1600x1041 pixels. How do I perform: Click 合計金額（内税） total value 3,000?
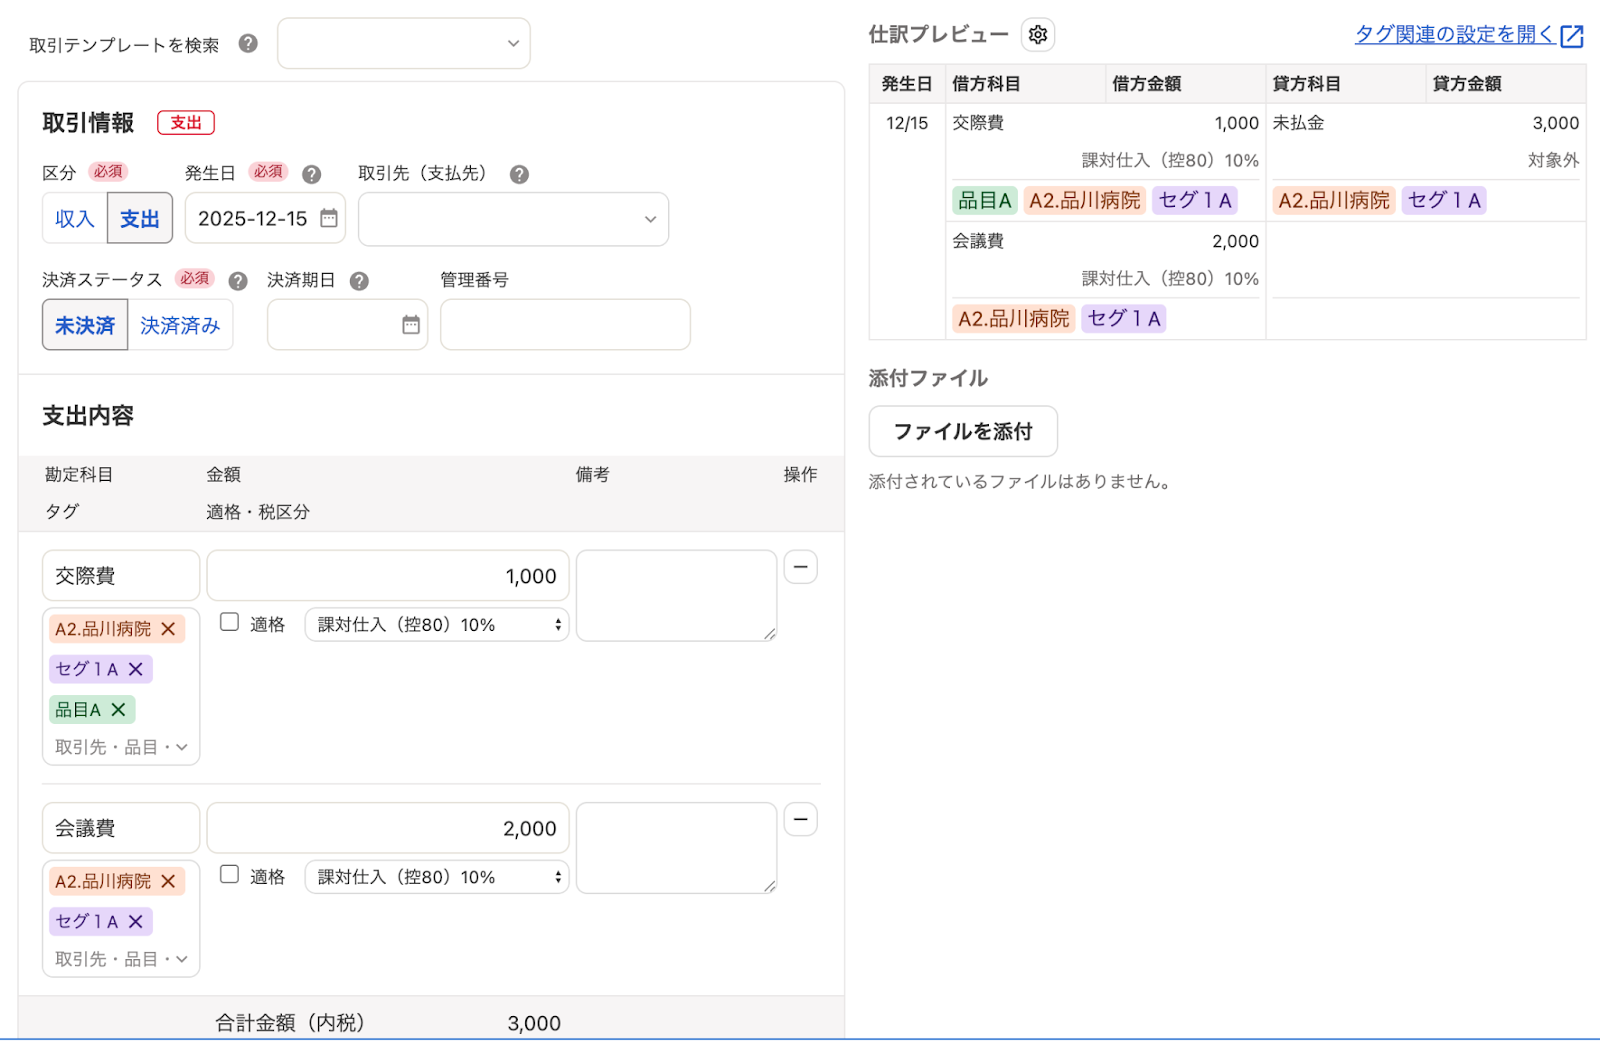(x=534, y=1023)
